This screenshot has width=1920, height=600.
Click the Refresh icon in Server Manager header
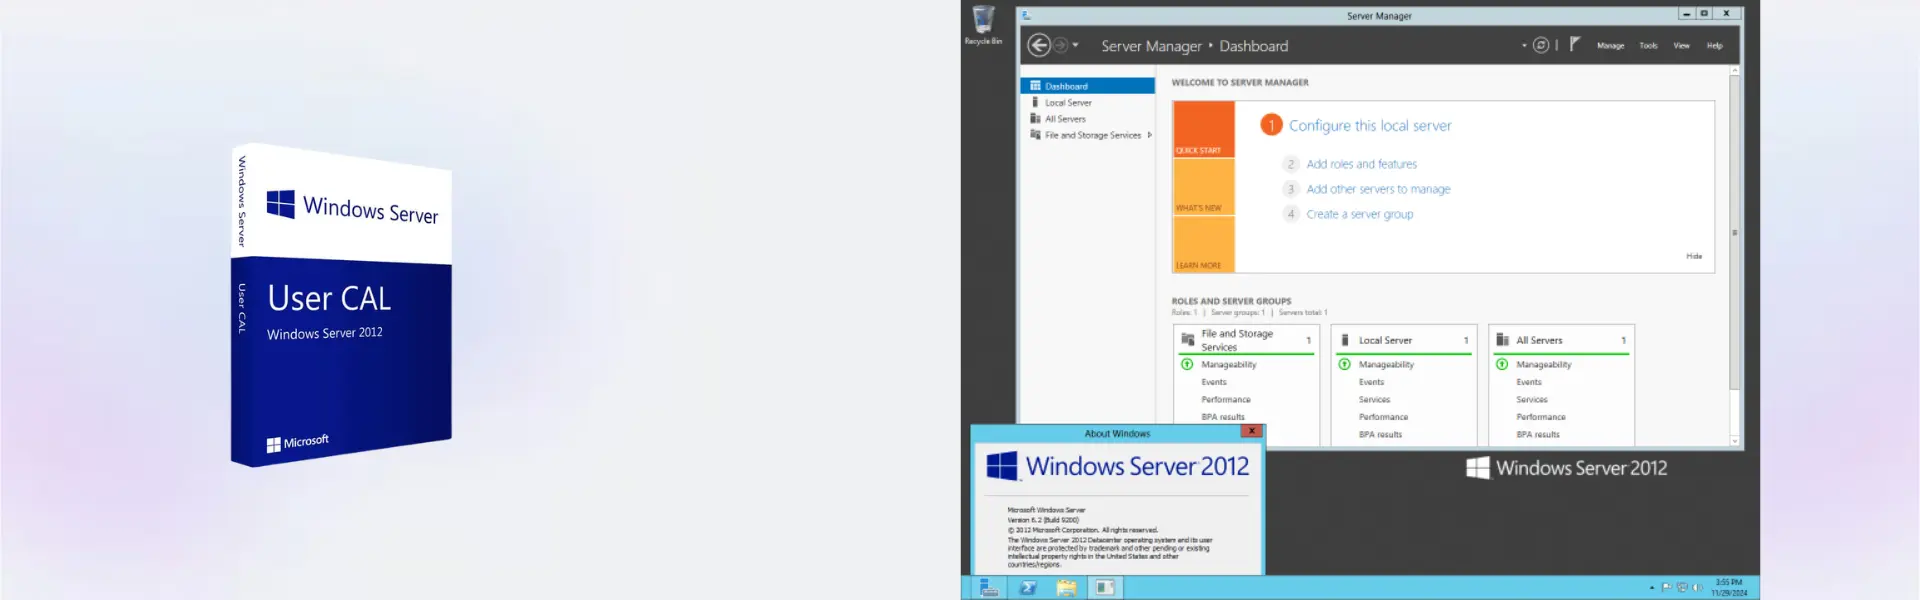[x=1541, y=45]
